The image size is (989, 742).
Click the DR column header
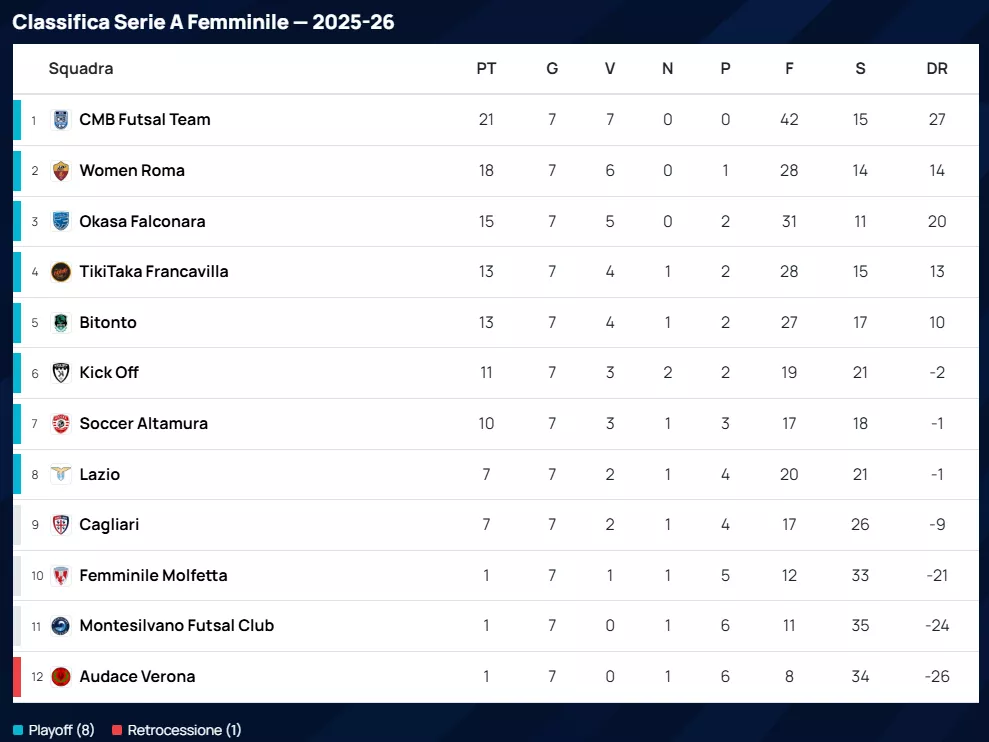(x=936, y=69)
